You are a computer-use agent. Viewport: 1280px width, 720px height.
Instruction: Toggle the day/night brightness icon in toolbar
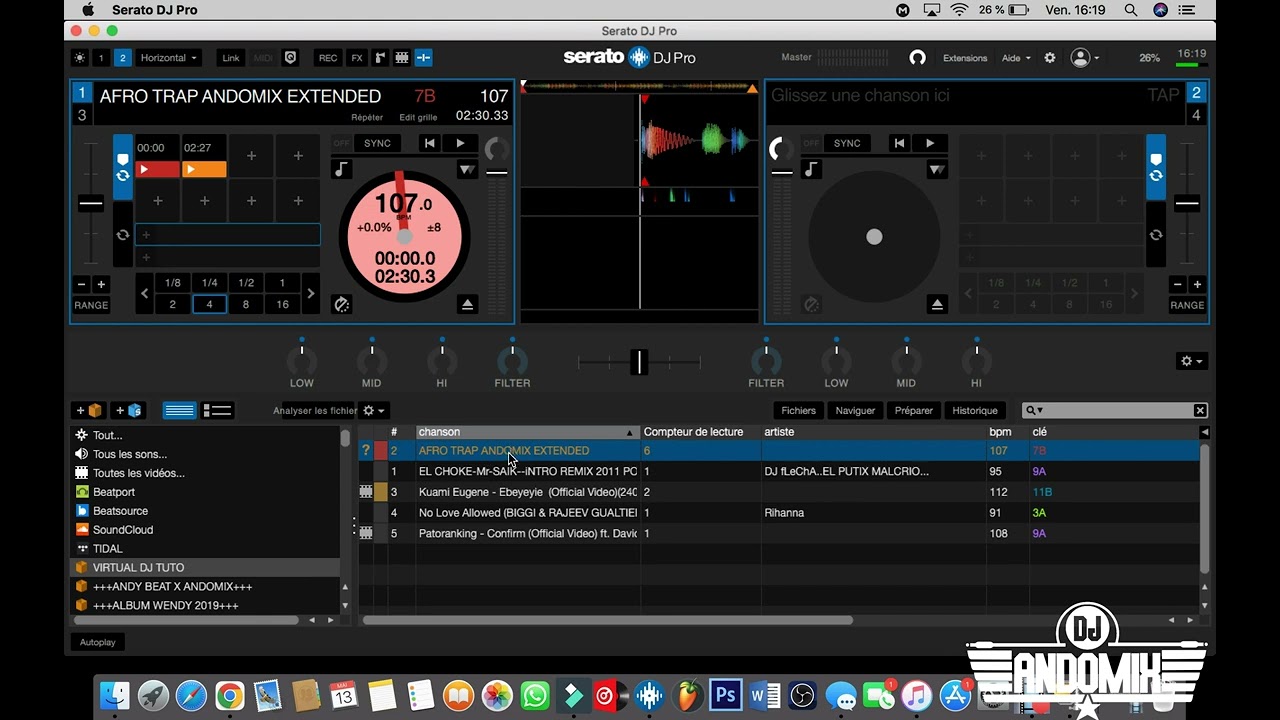click(x=80, y=58)
